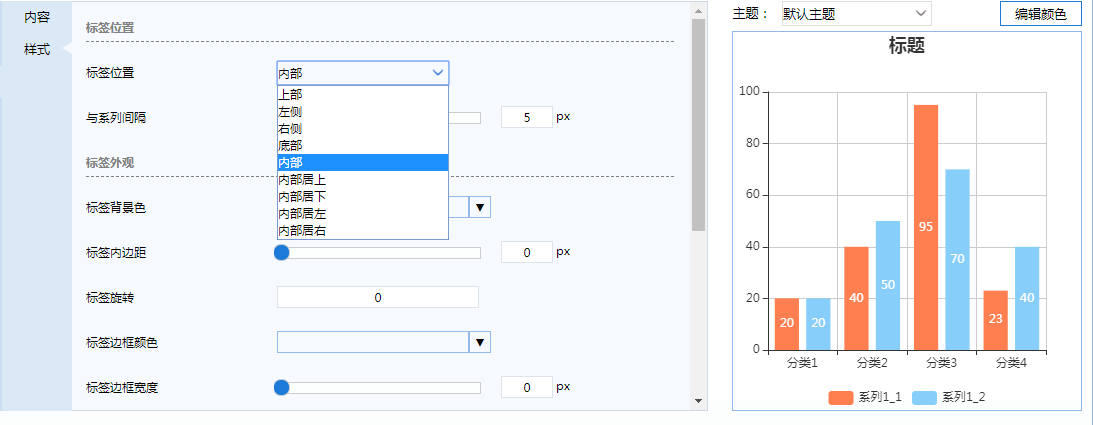Click the 标签内边距 slider handle
The height and width of the screenshot is (425, 1093).
tap(282, 253)
